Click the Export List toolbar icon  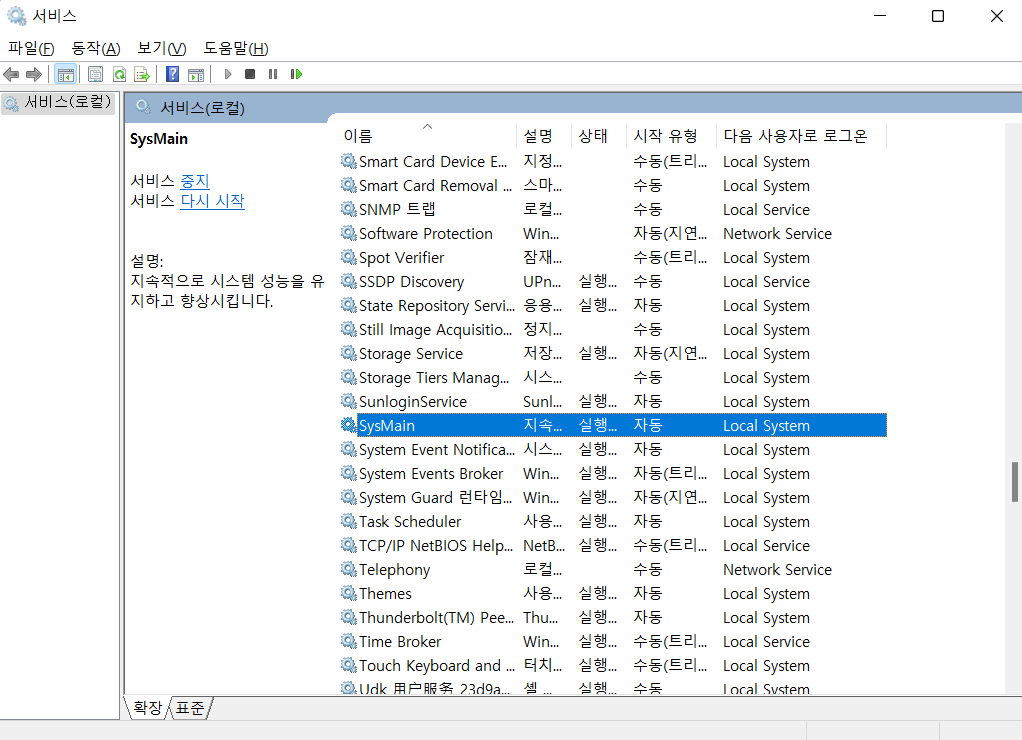coord(142,73)
